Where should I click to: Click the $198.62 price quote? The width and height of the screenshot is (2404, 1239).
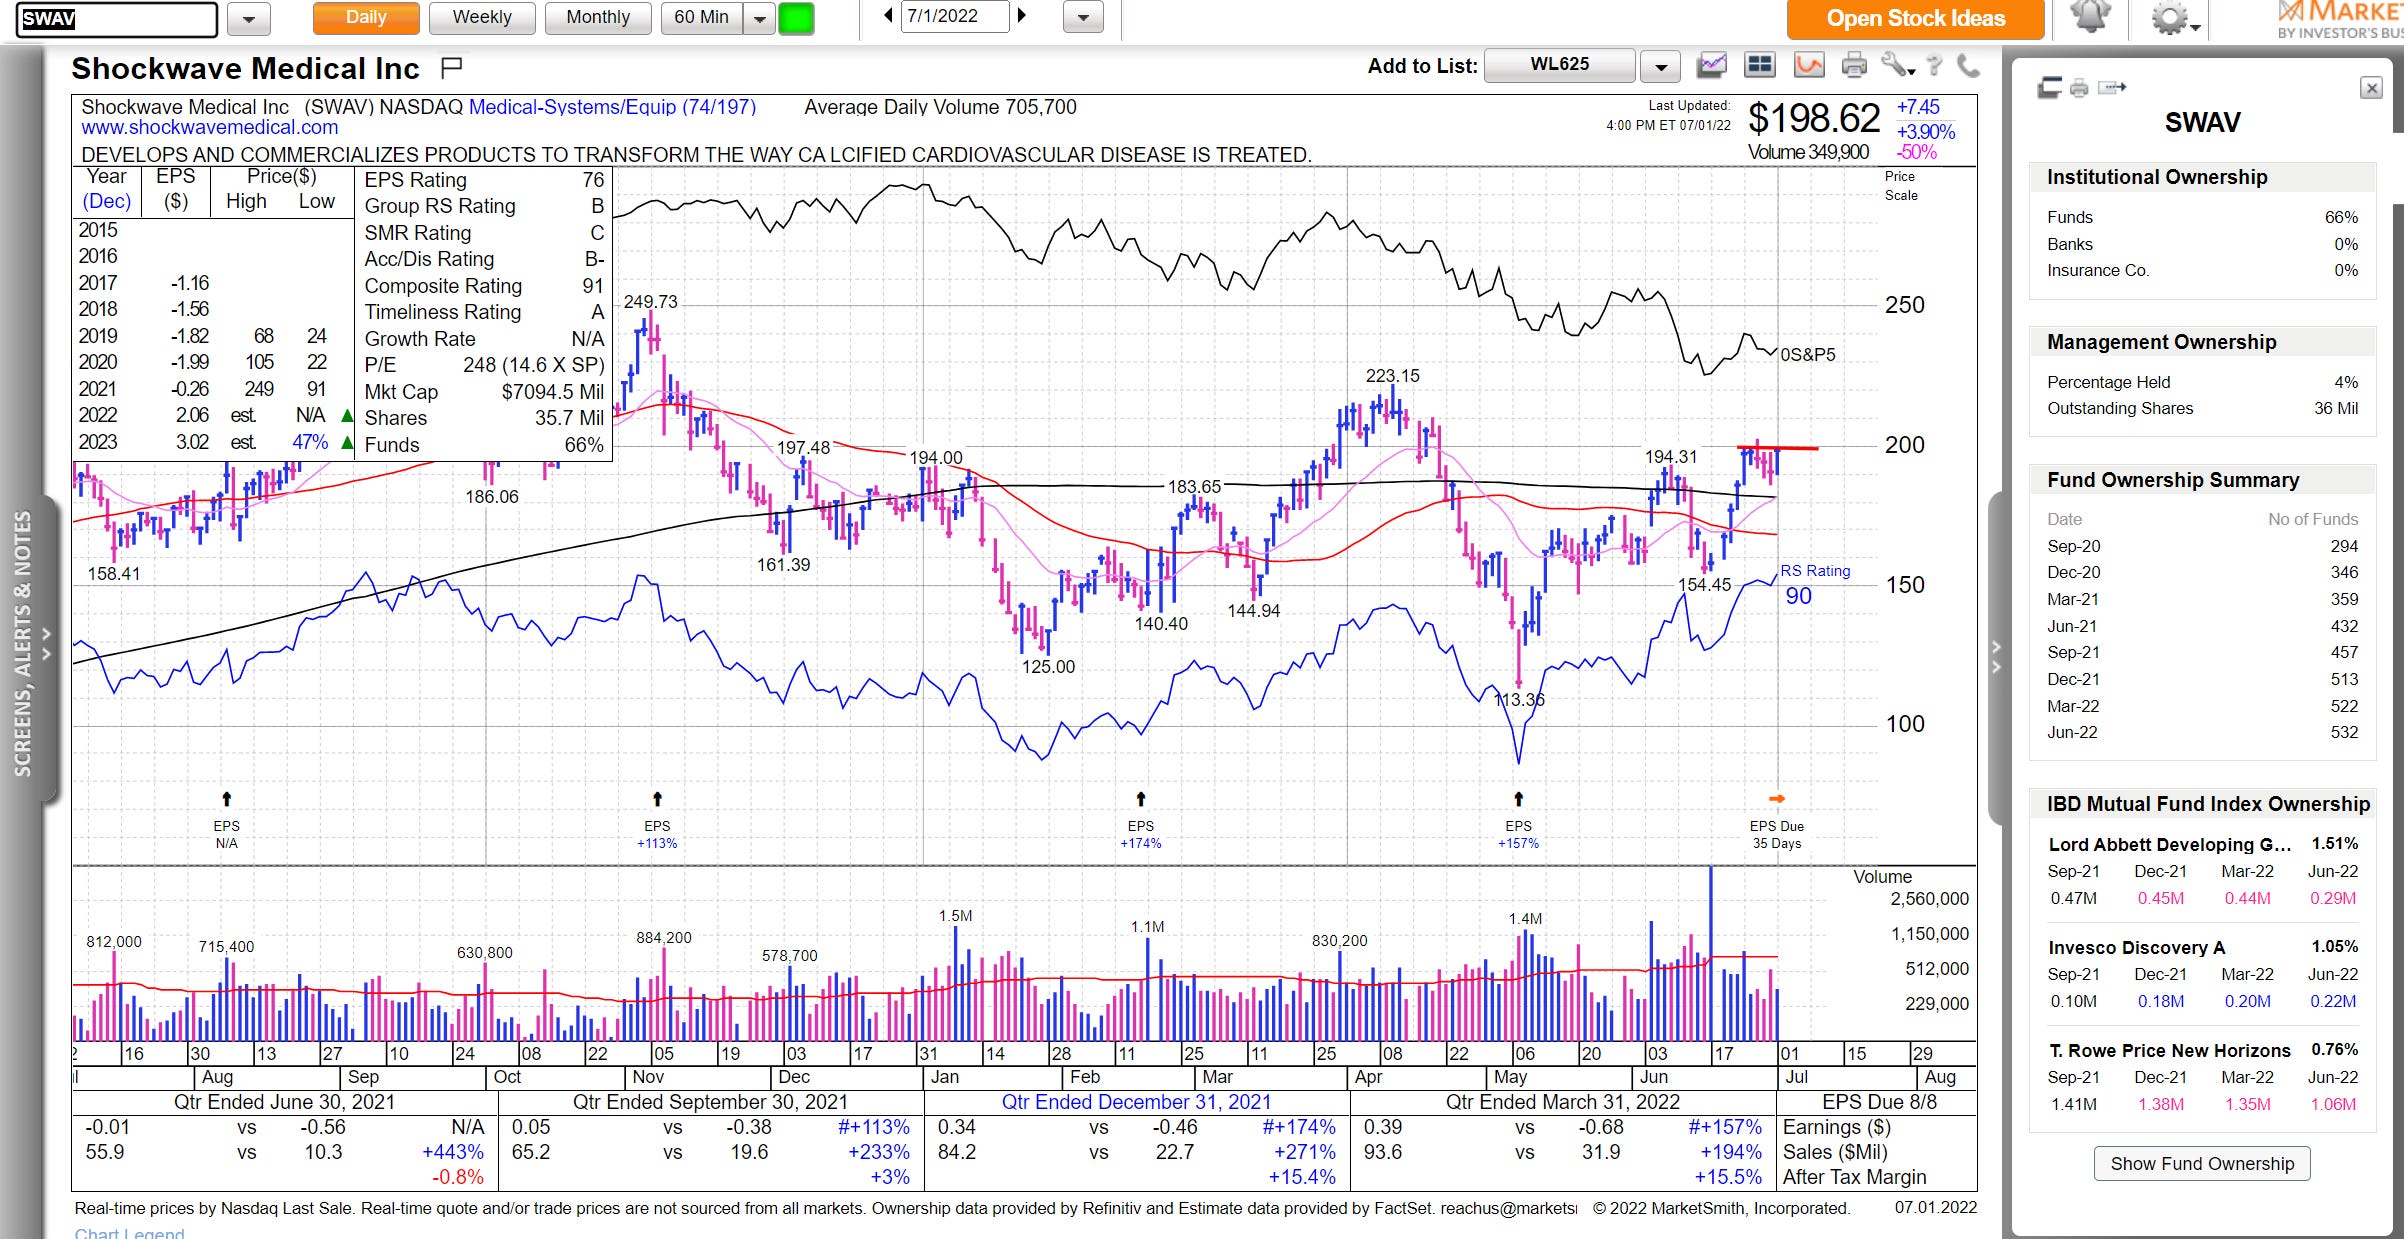point(1814,119)
